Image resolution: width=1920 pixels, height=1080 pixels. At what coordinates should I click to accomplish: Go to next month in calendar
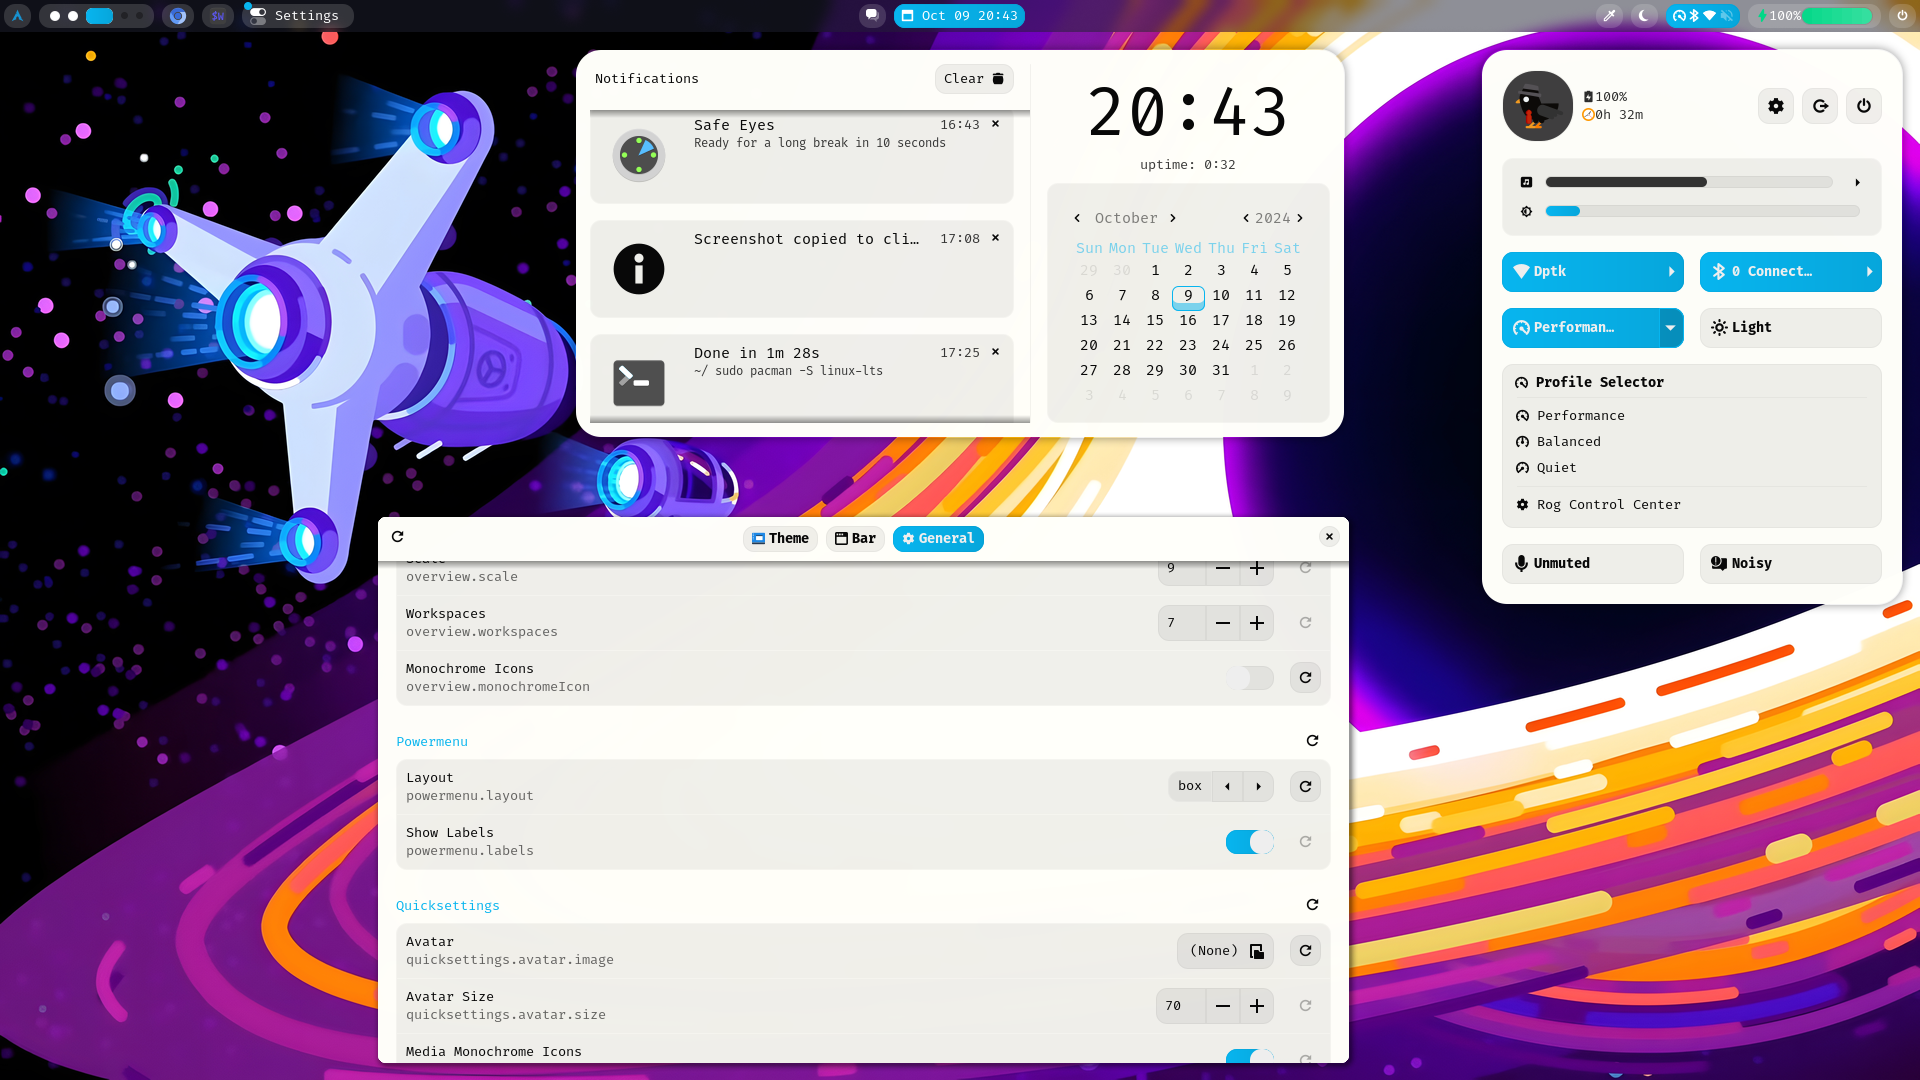(1173, 218)
